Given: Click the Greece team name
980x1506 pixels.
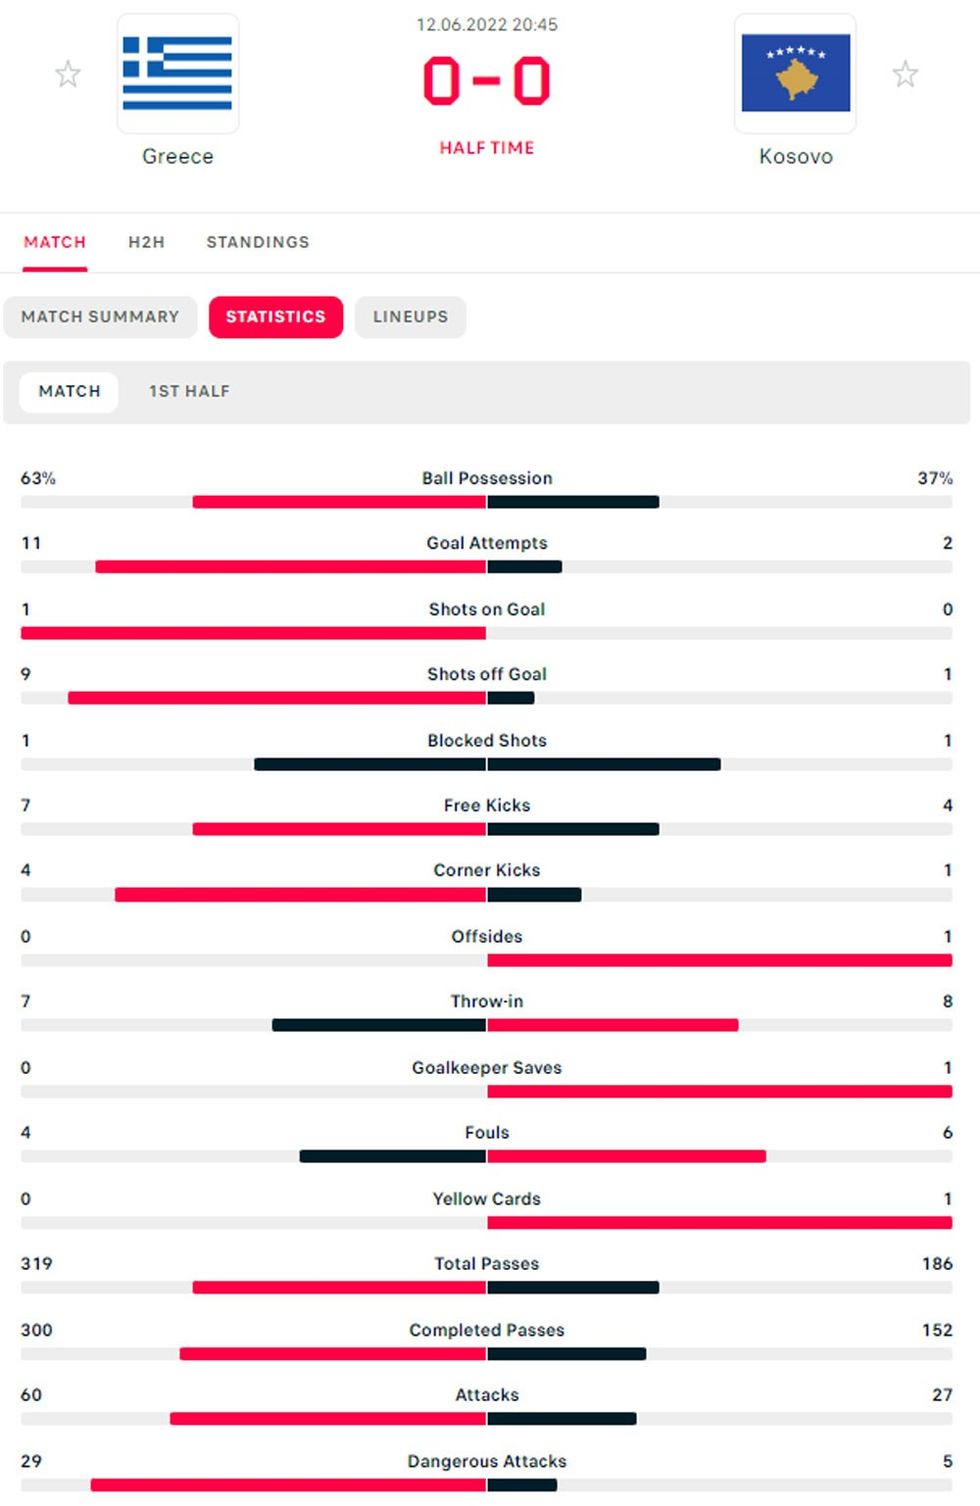Looking at the screenshot, I should coord(178,156).
